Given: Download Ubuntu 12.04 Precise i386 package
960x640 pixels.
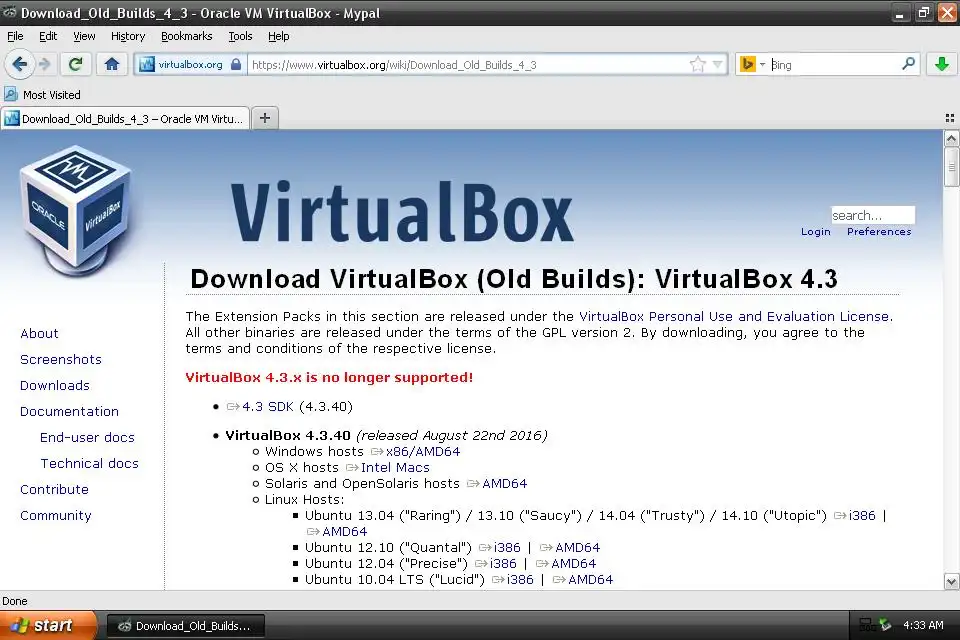Looking at the screenshot, I should pyautogui.click(x=496, y=563).
